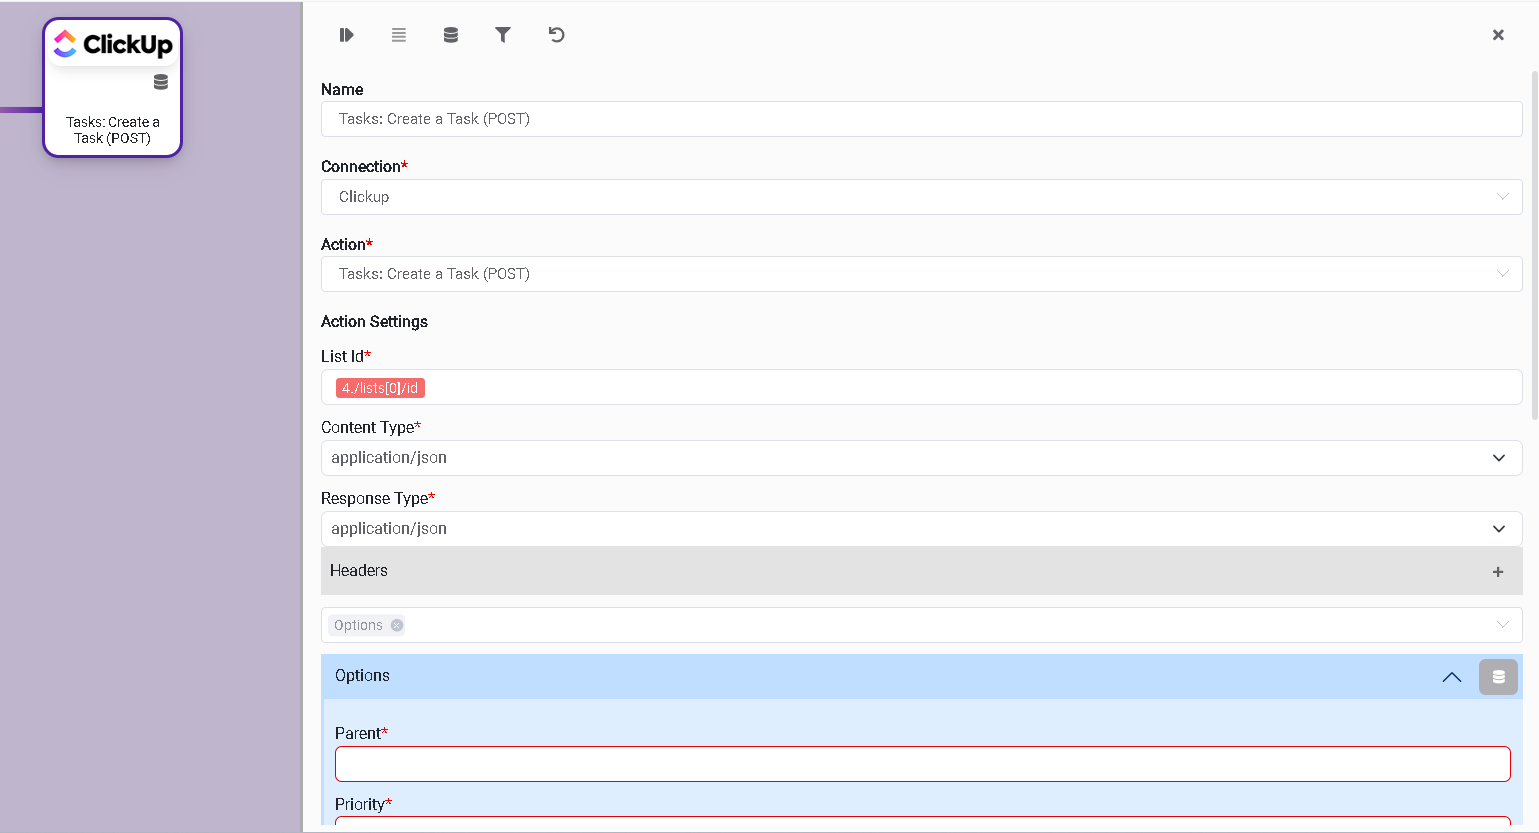Click the undo/reset arrow icon
The image size is (1539, 833).
(557, 35)
